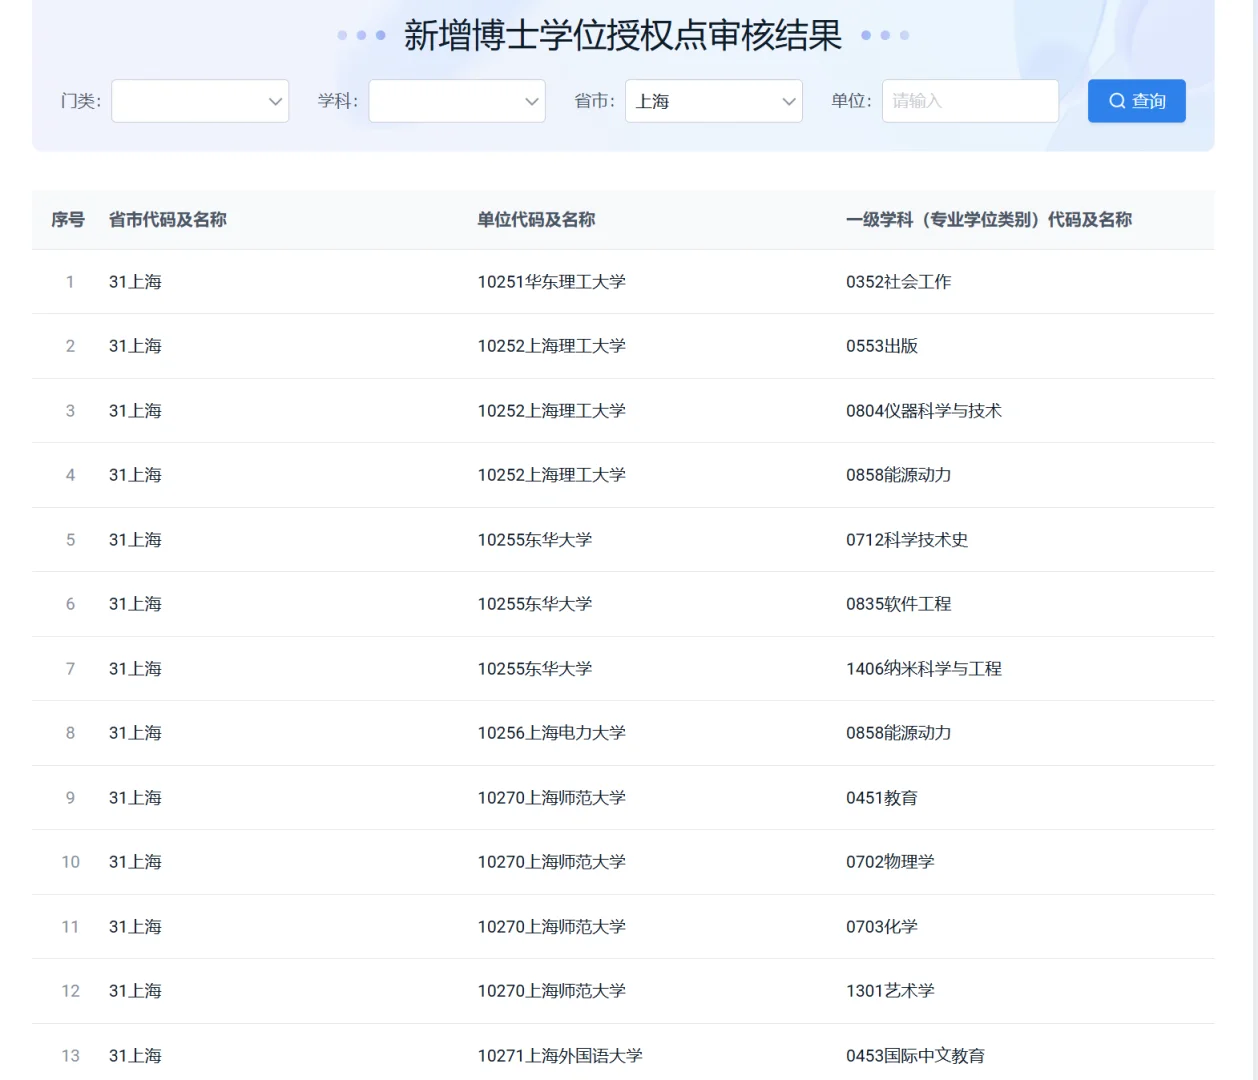Image resolution: width=1258 pixels, height=1080 pixels.
Task: Select 0858能源动力 in the 上海理工大学 row
Action: click(x=898, y=475)
